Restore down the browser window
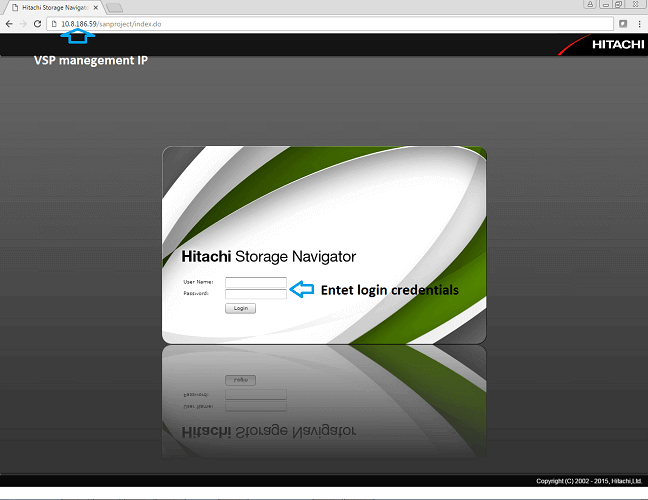This screenshot has width=648, height=500. 618,4
